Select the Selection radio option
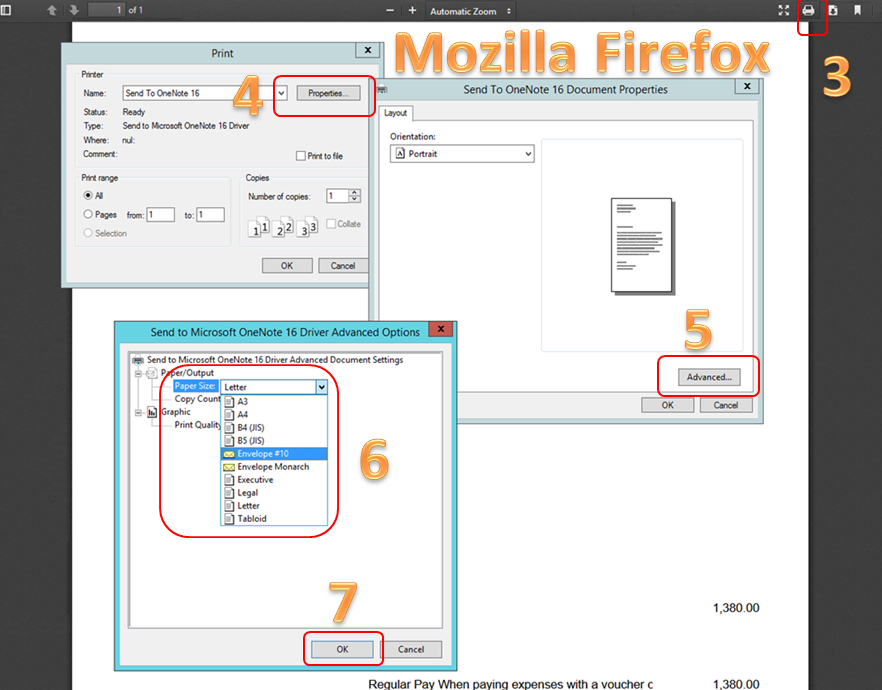The image size is (882, 690). (x=88, y=233)
